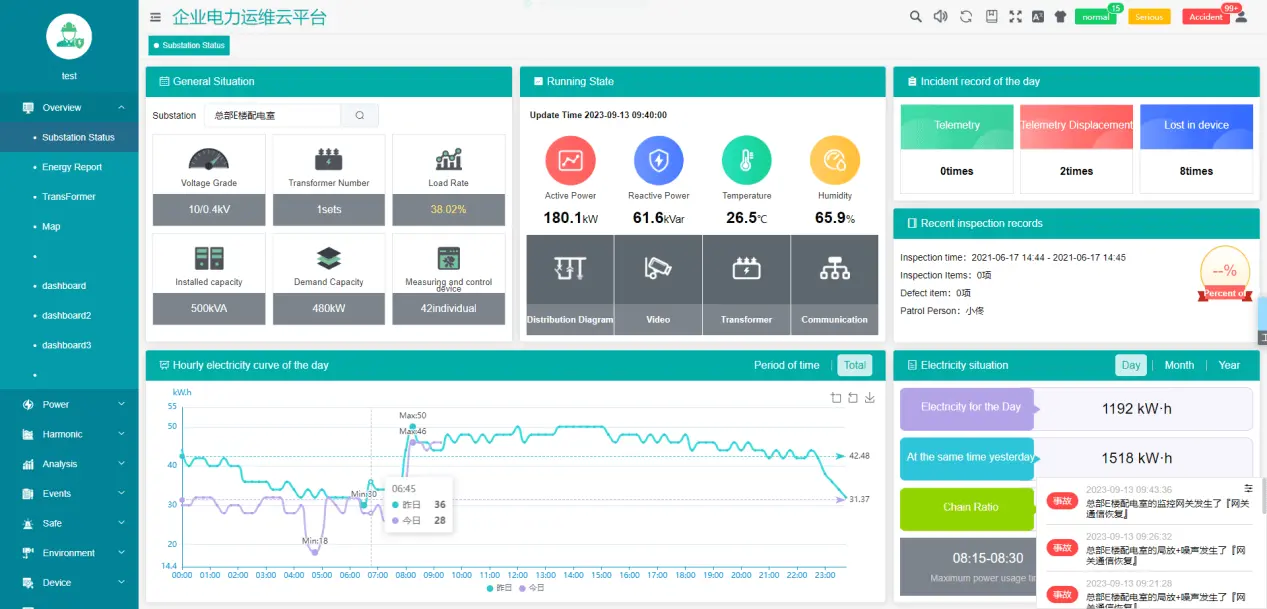Click the Communication icon in Running State
Viewport: 1267px width, 609px height.
(834, 268)
